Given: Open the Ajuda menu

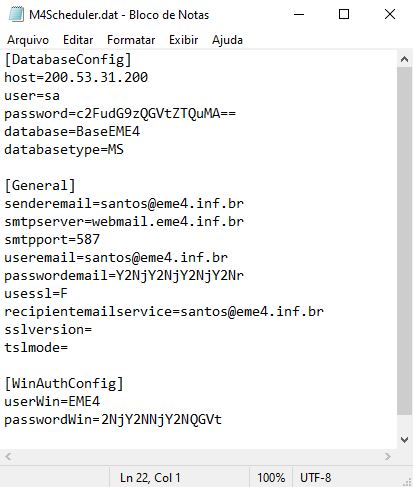Looking at the screenshot, I should 227,40.
